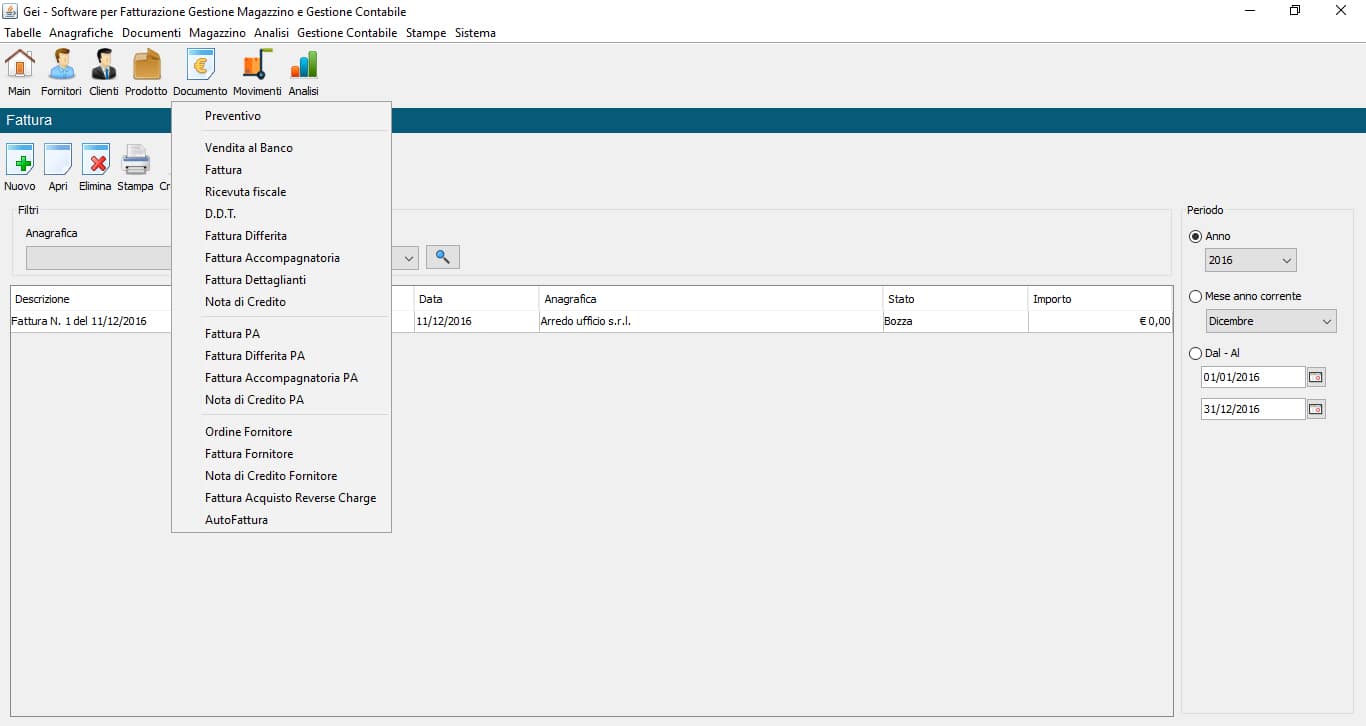Open the Gestione Contabile menu
The height and width of the screenshot is (726, 1366).
coord(347,33)
